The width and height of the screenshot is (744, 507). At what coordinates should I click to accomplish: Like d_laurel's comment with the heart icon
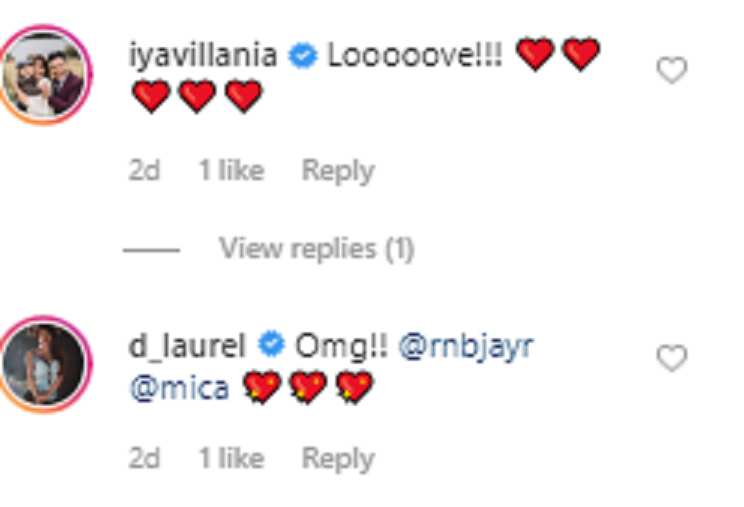pyautogui.click(x=672, y=358)
